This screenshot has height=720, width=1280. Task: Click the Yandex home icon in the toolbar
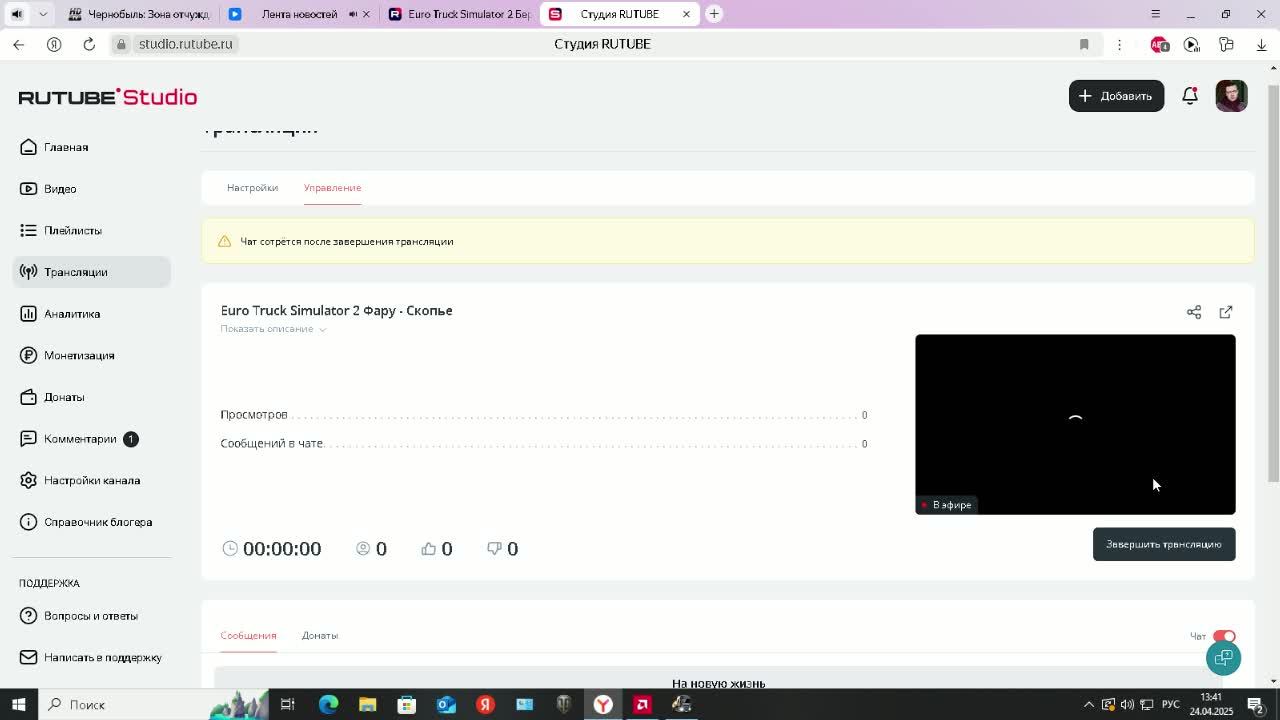pos(54,44)
